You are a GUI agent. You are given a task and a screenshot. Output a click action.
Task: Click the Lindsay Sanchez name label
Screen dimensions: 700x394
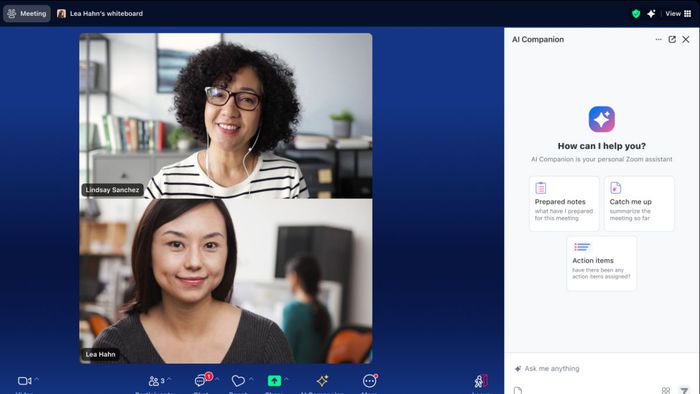(x=112, y=190)
